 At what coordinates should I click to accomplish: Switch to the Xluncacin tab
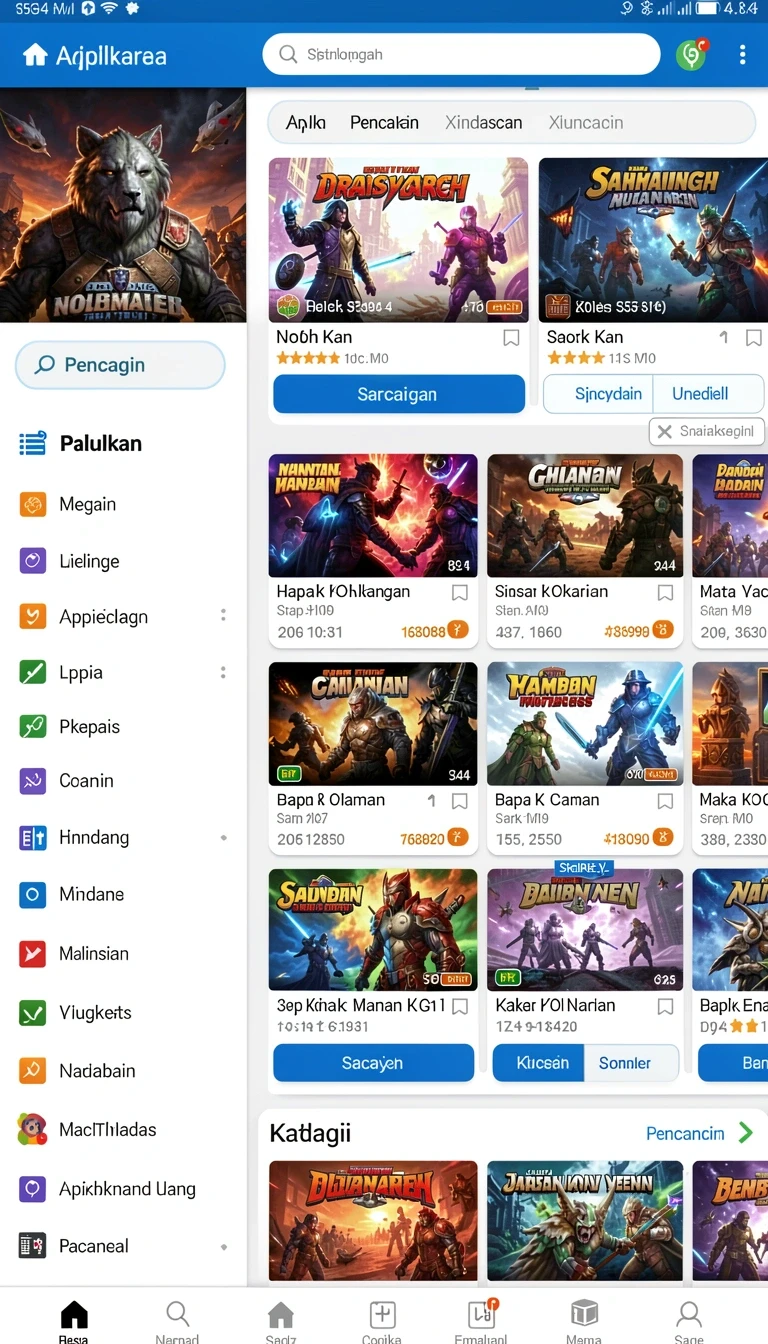pos(586,123)
